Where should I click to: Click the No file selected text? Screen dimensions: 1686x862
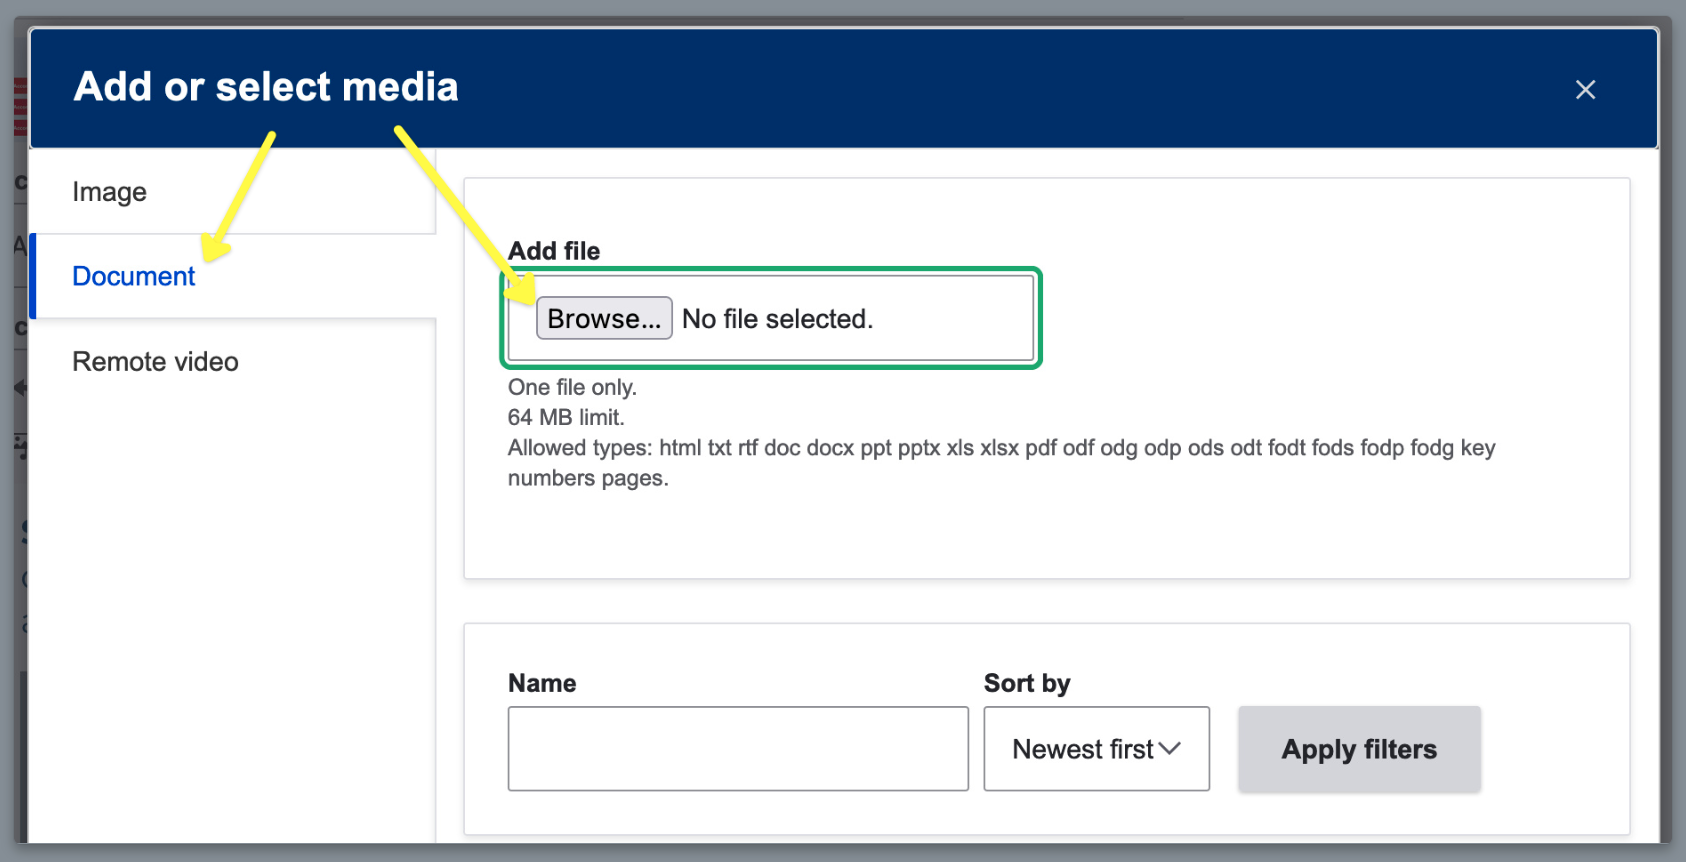click(777, 319)
